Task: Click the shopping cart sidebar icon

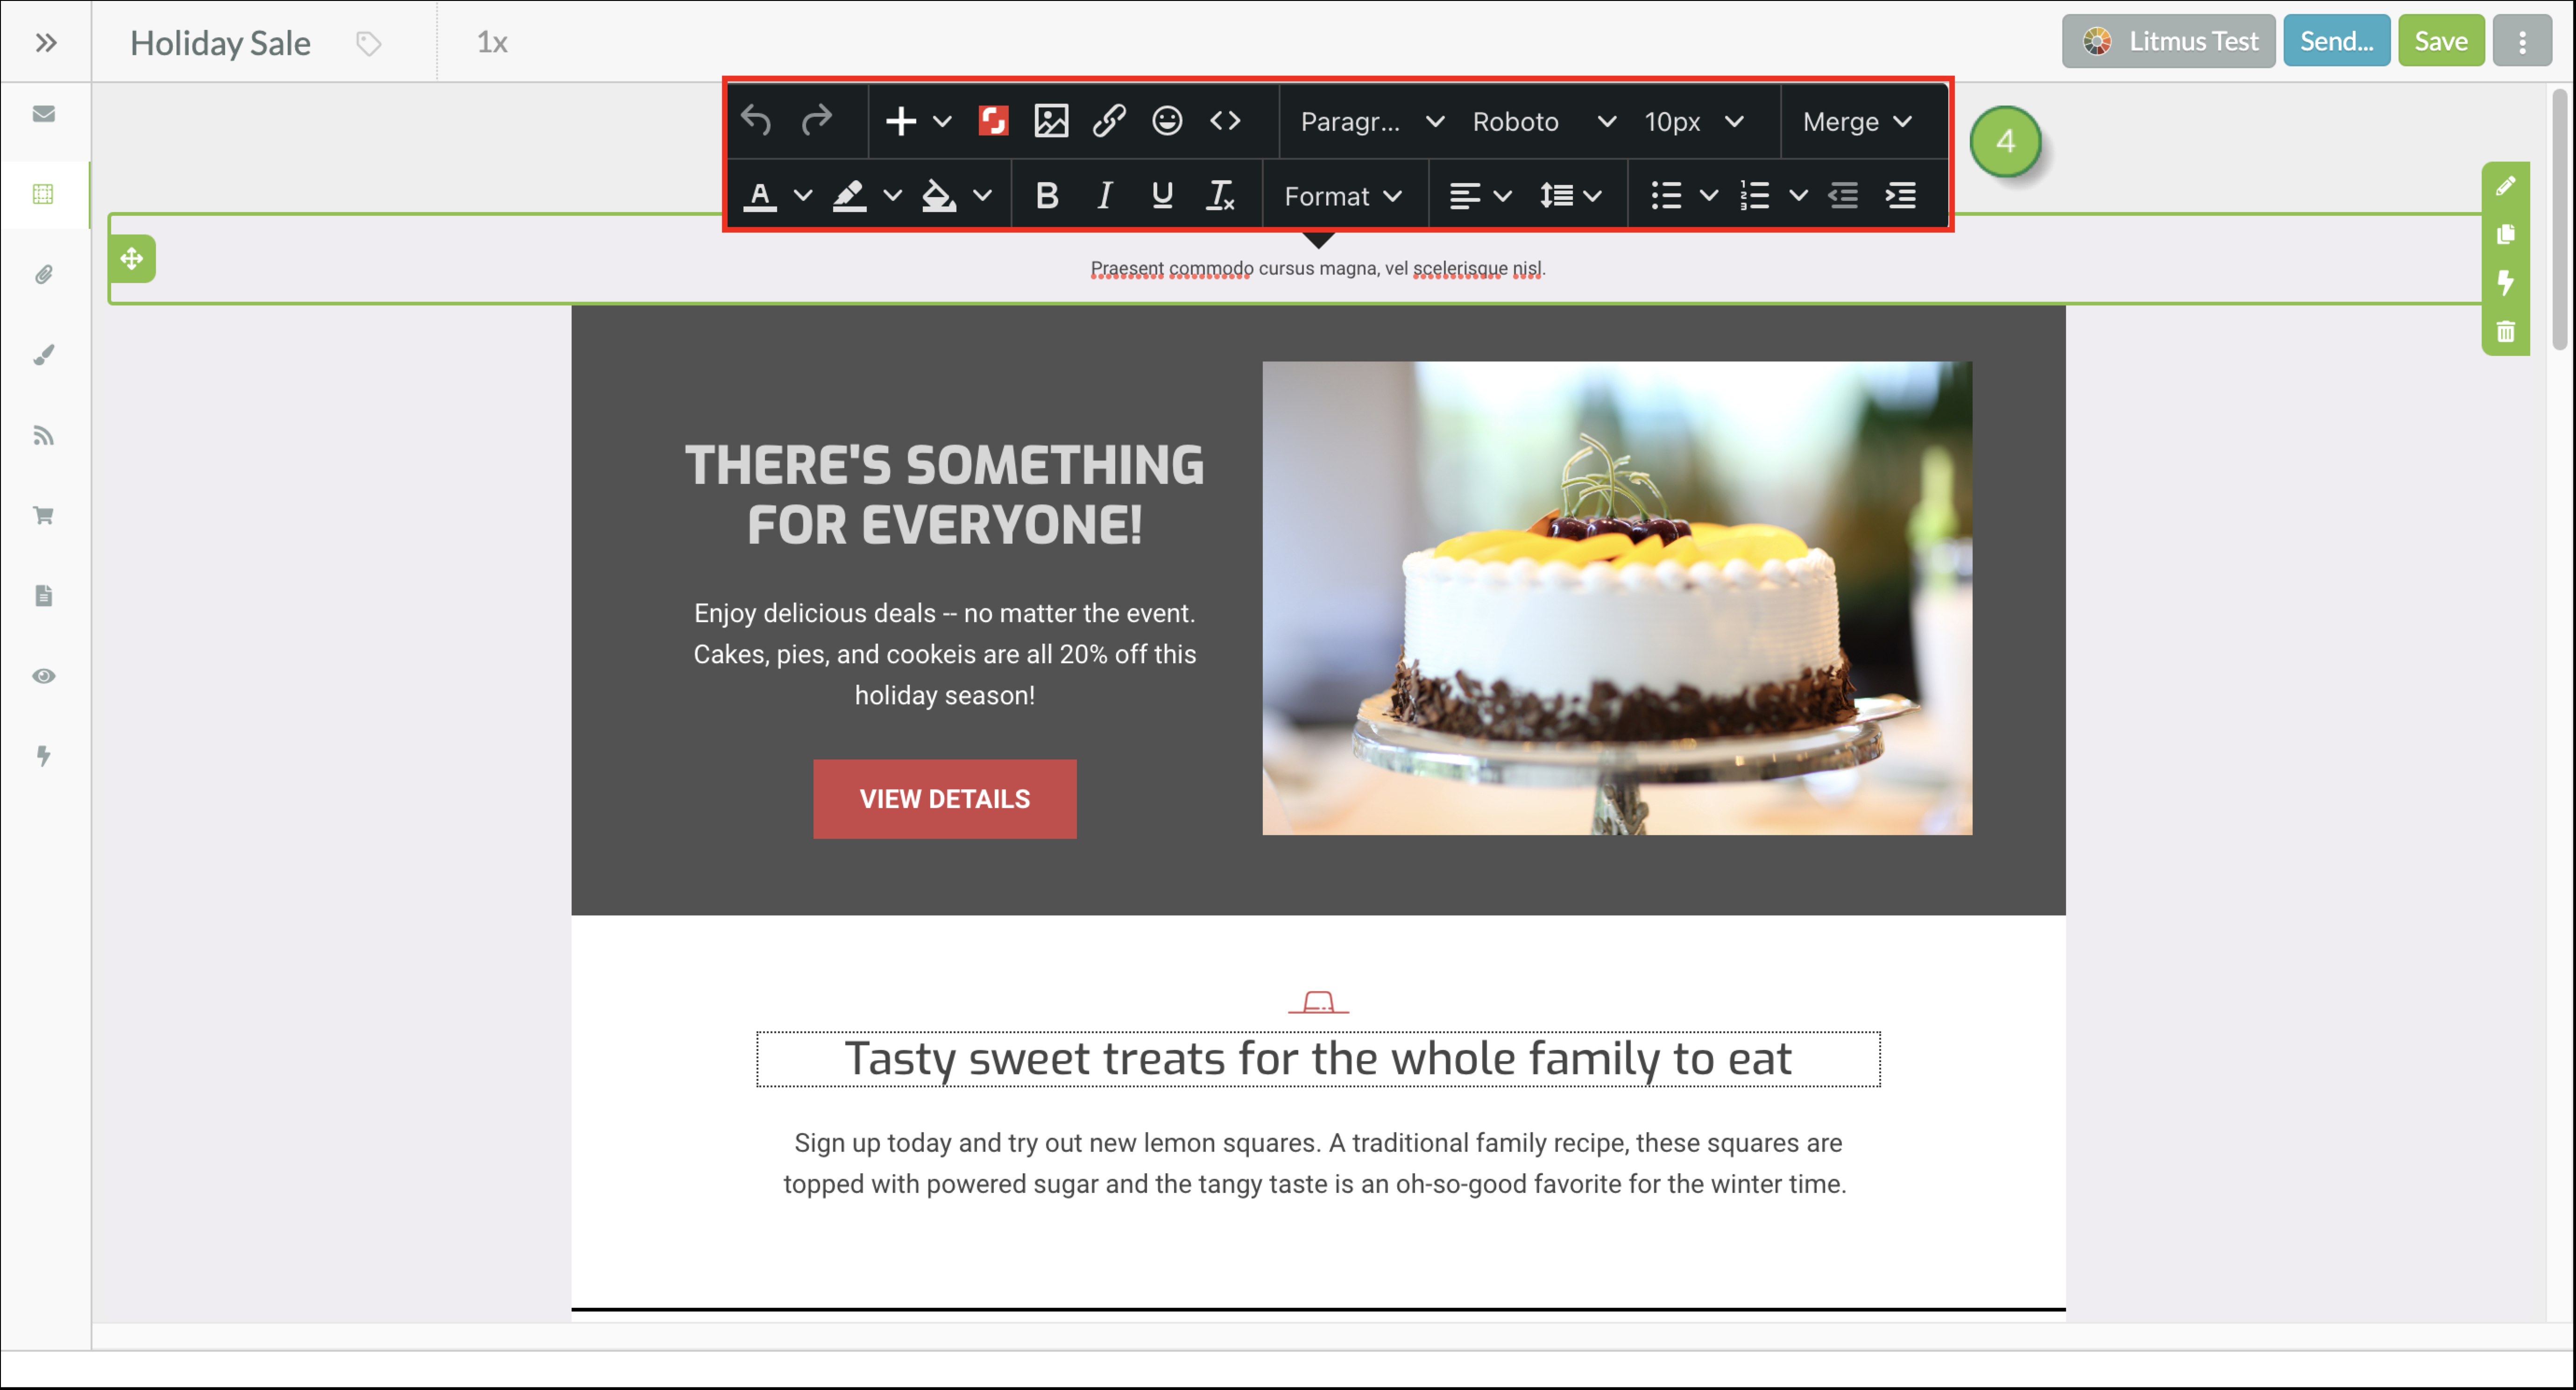Action: pos(44,516)
